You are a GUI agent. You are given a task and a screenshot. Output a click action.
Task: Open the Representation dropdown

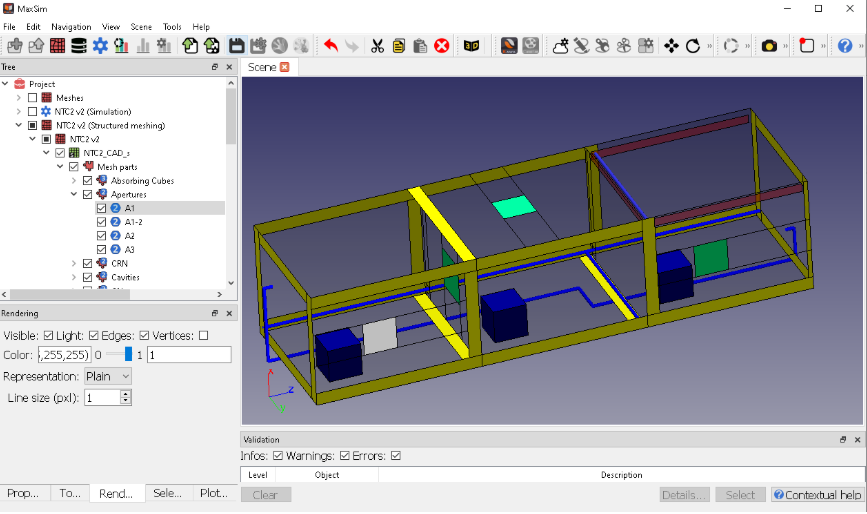pyautogui.click(x=108, y=376)
